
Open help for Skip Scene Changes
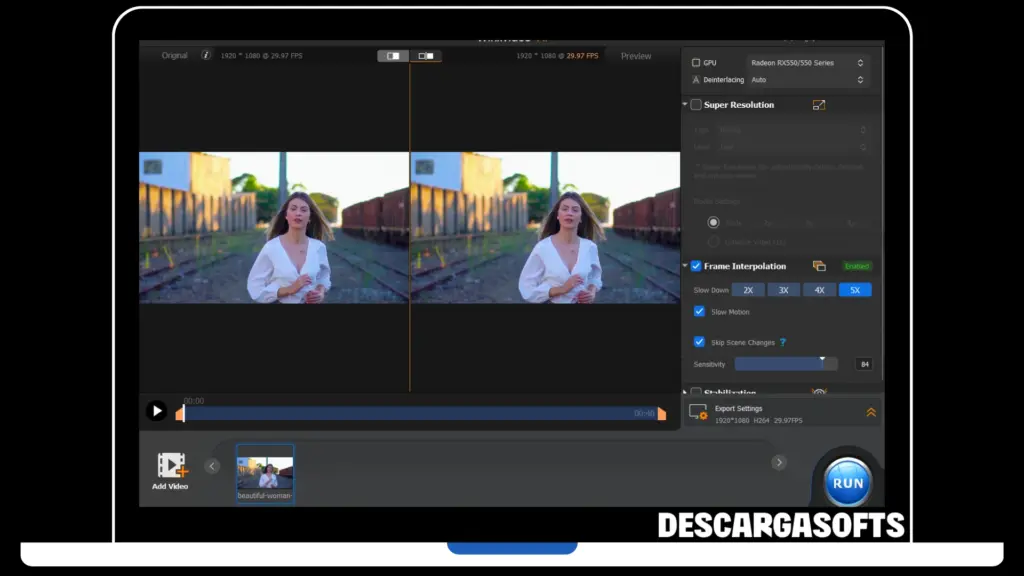(782, 342)
